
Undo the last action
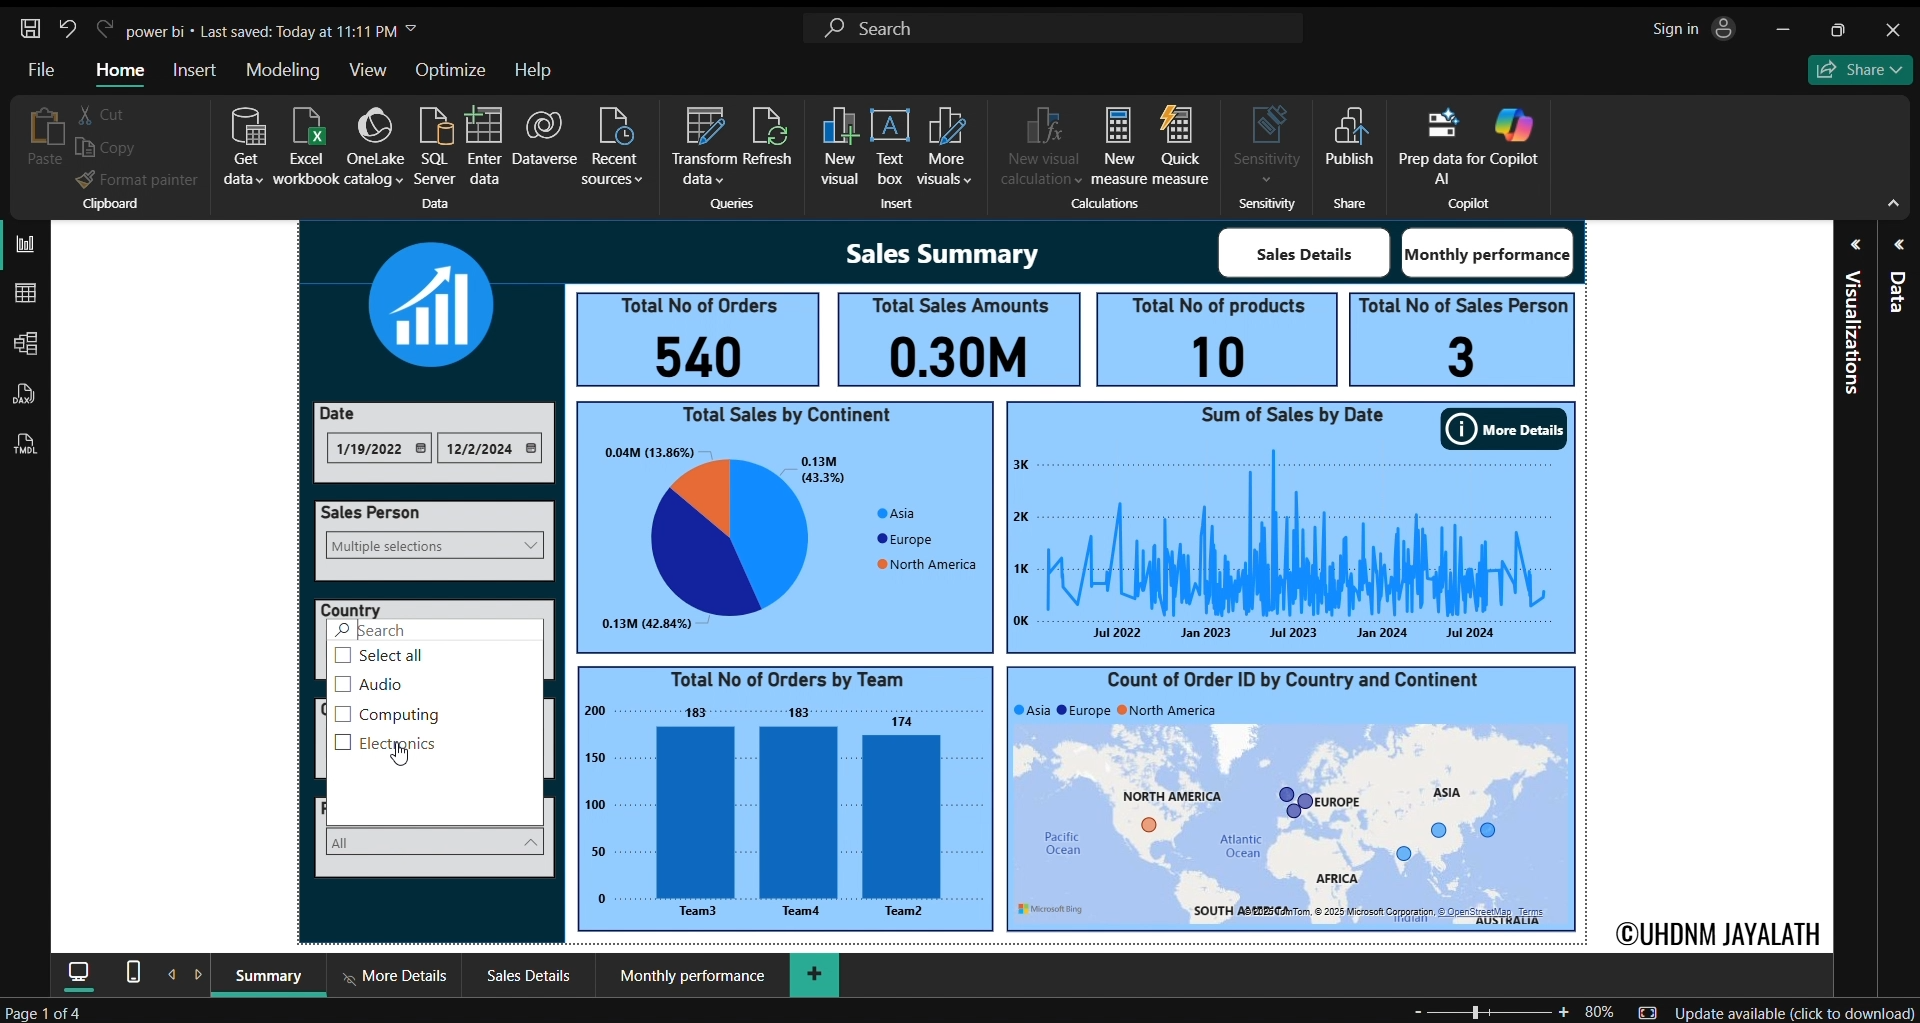pyautogui.click(x=68, y=29)
